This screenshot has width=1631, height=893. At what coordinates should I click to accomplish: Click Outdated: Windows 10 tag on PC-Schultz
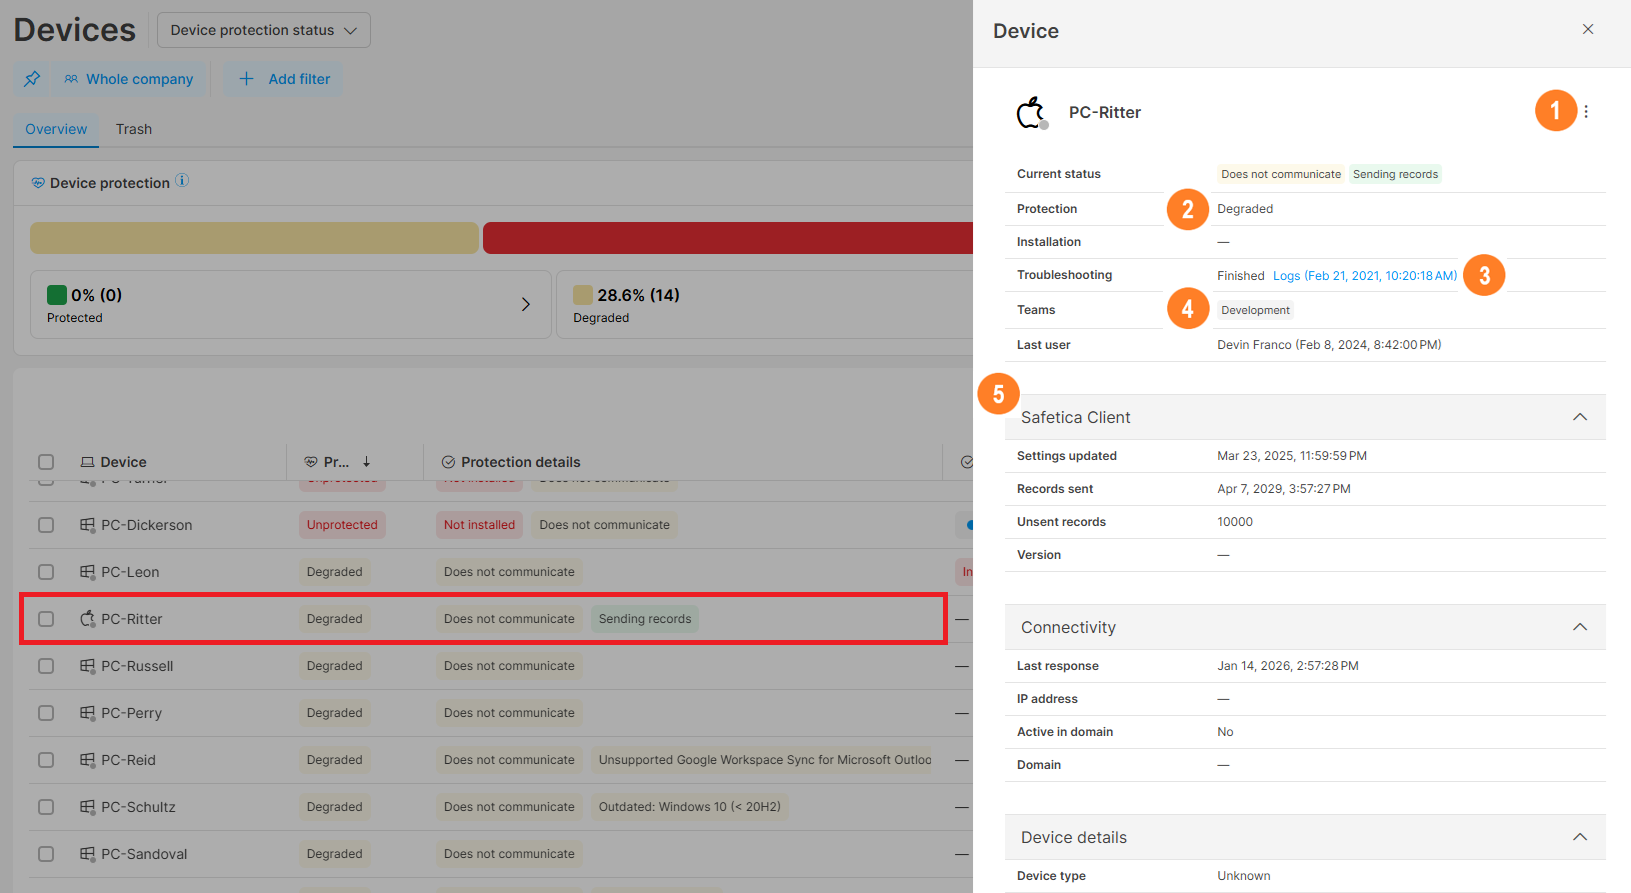coord(690,807)
